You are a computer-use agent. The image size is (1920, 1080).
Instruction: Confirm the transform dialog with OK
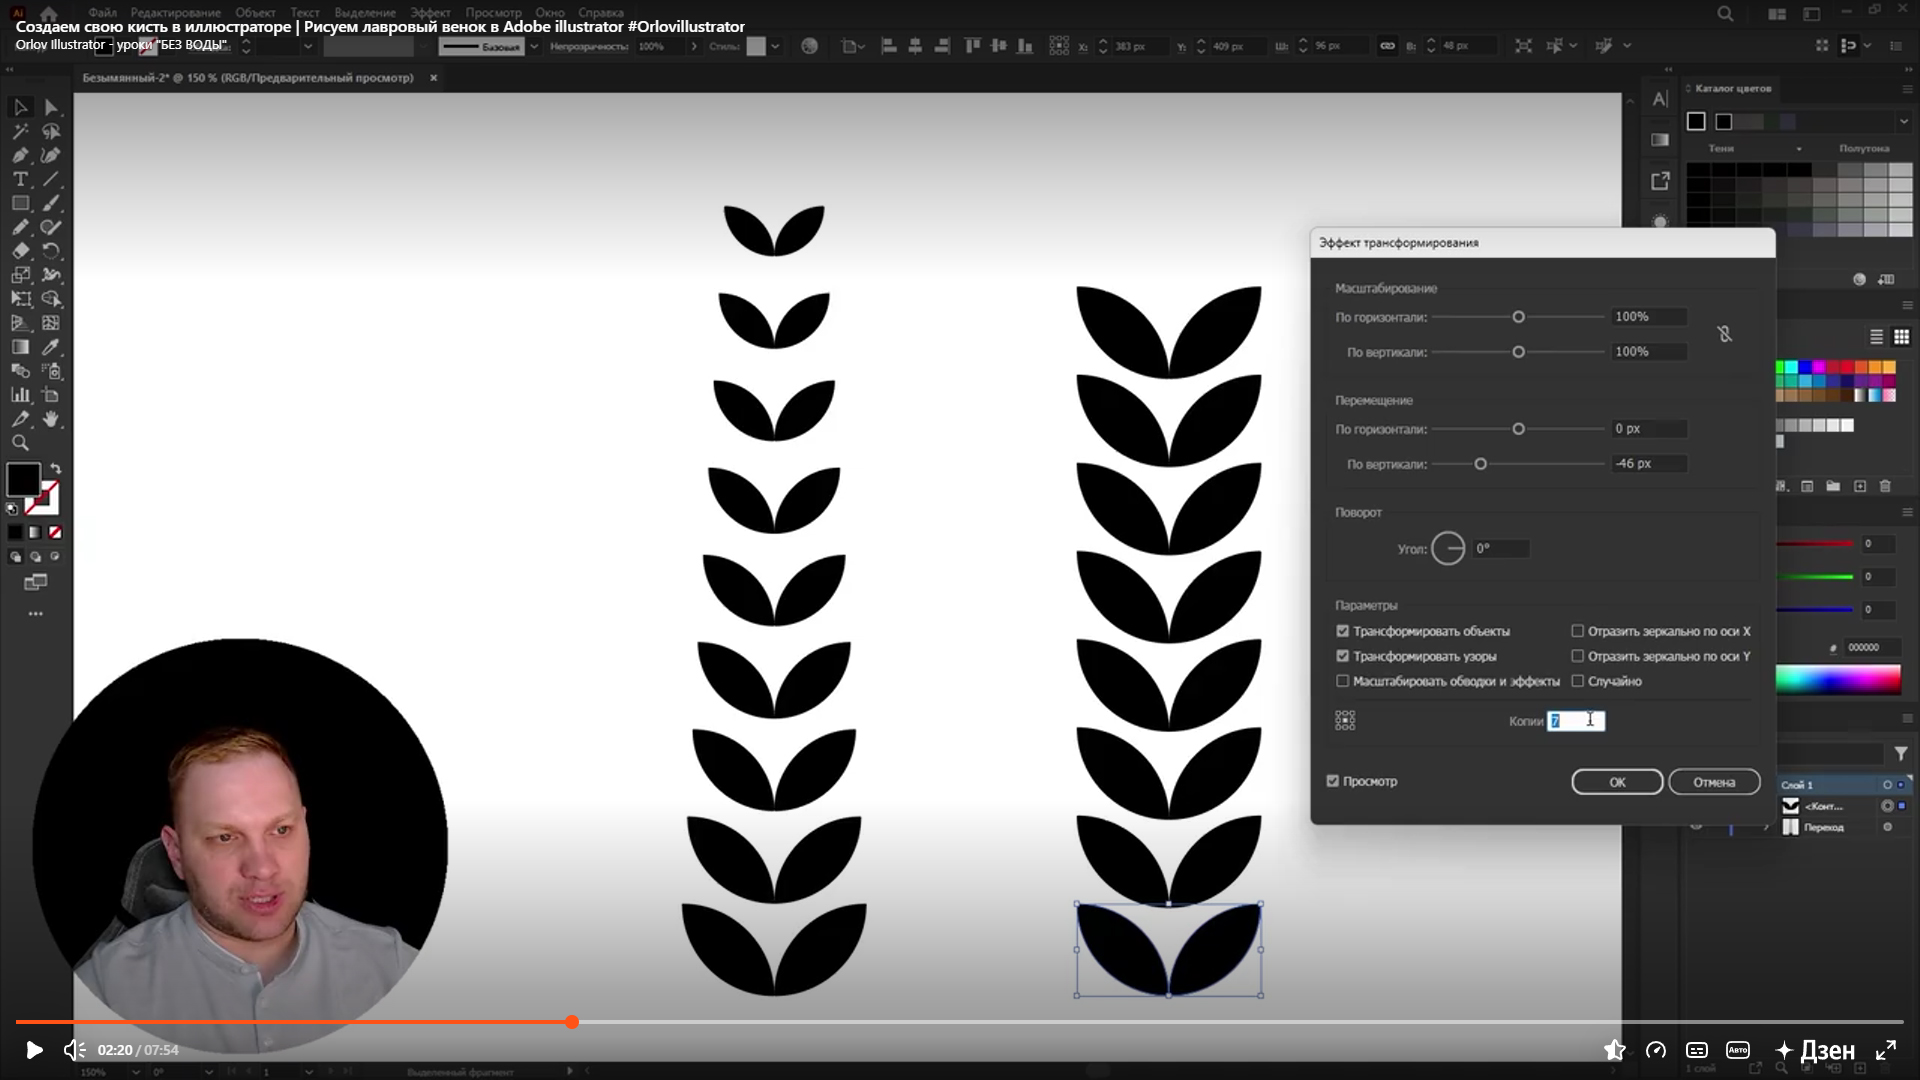point(1617,782)
